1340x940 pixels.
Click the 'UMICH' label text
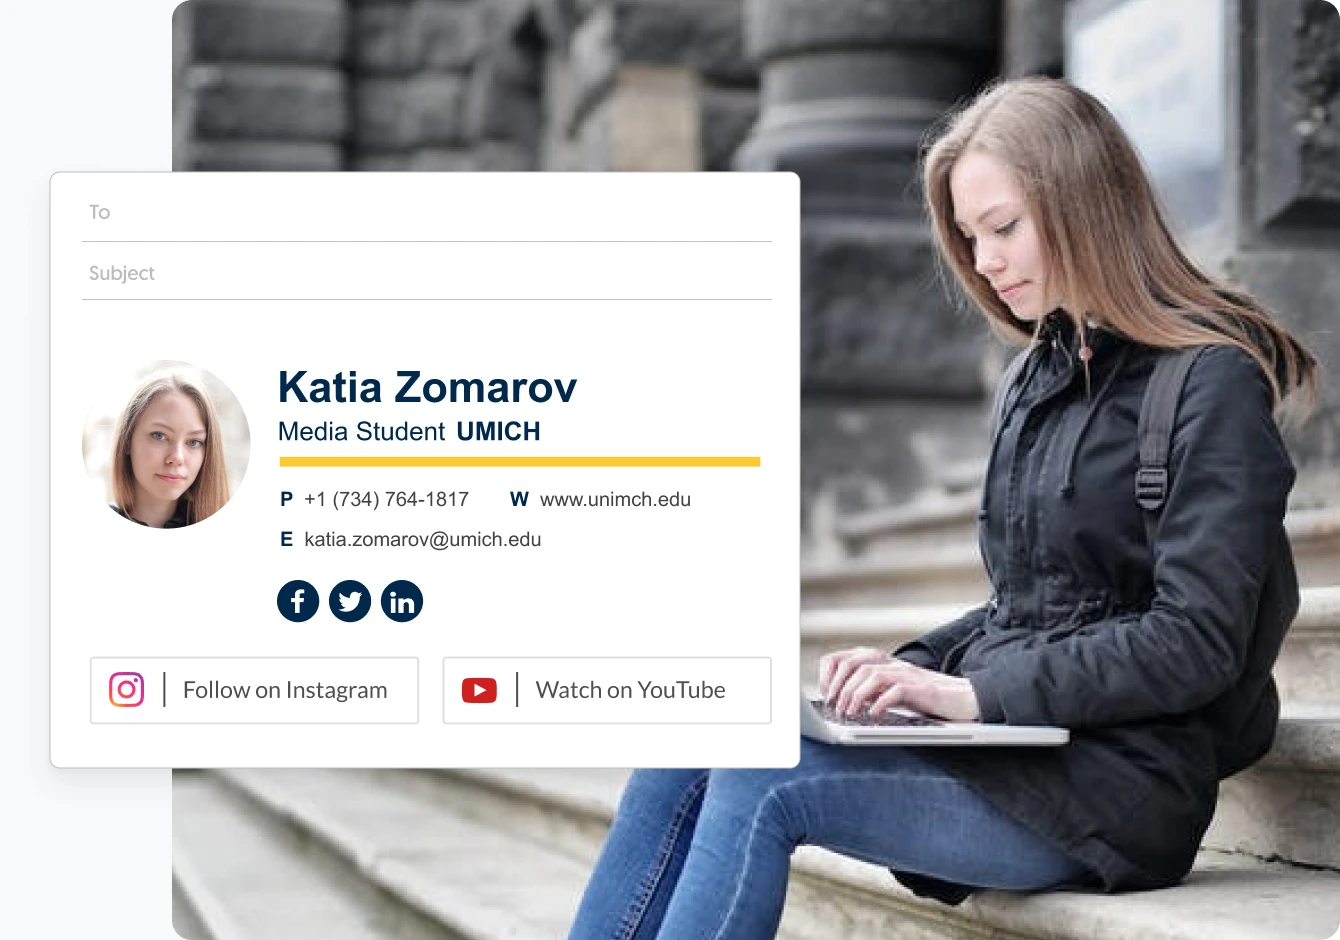pos(498,431)
